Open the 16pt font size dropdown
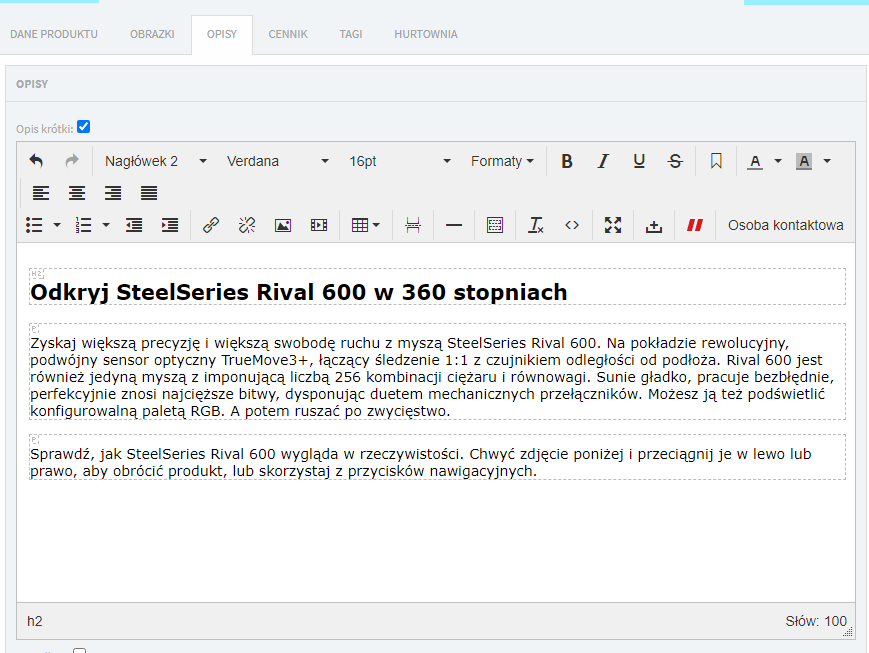Viewport: 869px width, 653px height. point(400,161)
